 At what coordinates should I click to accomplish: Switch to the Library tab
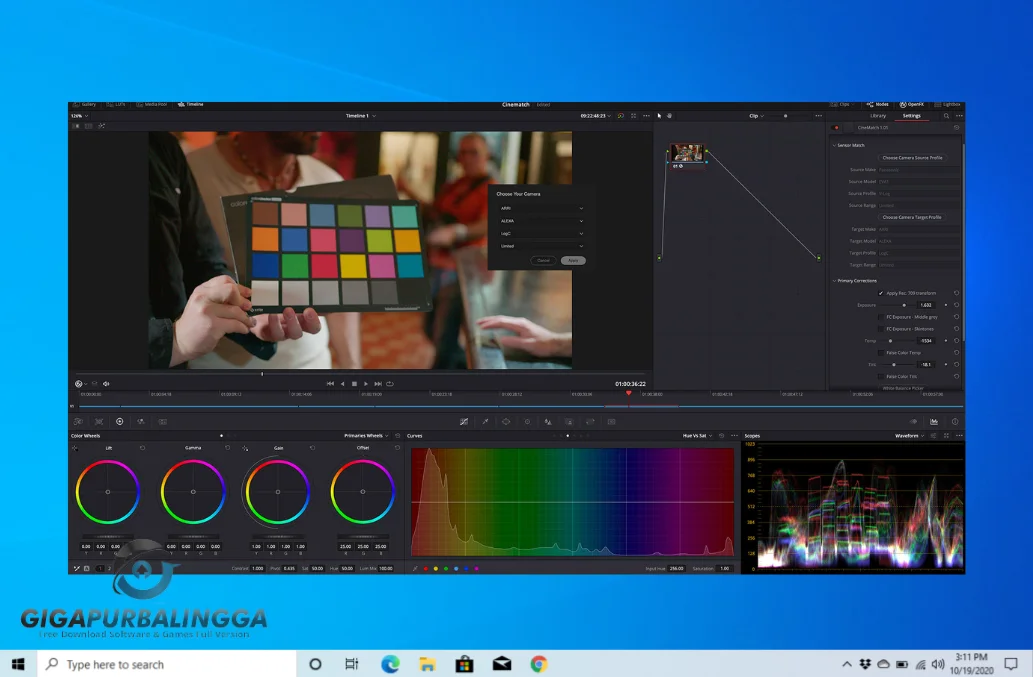click(x=878, y=116)
